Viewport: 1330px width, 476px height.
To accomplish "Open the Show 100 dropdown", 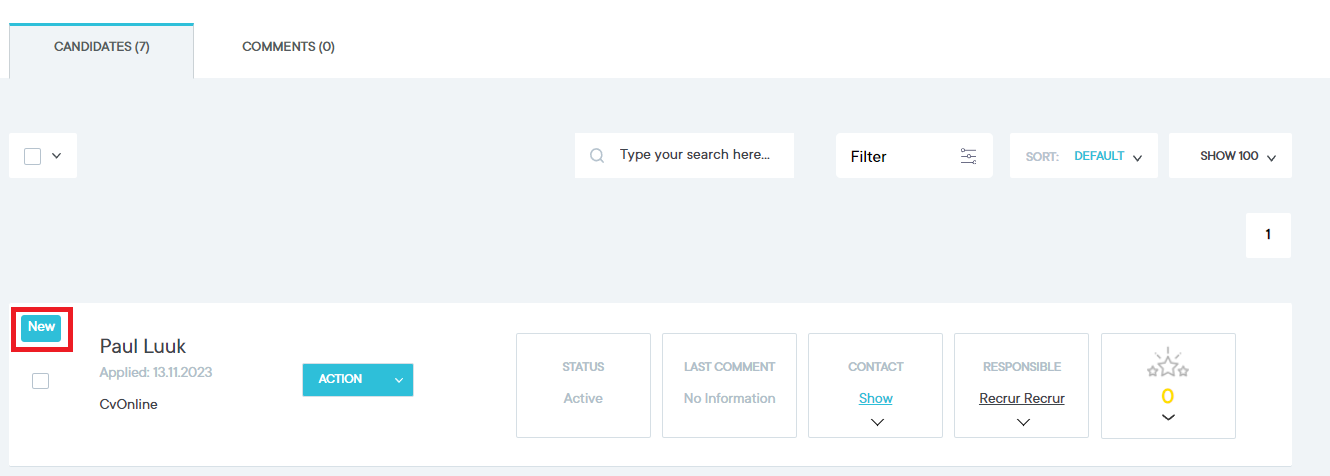I will coord(1238,156).
